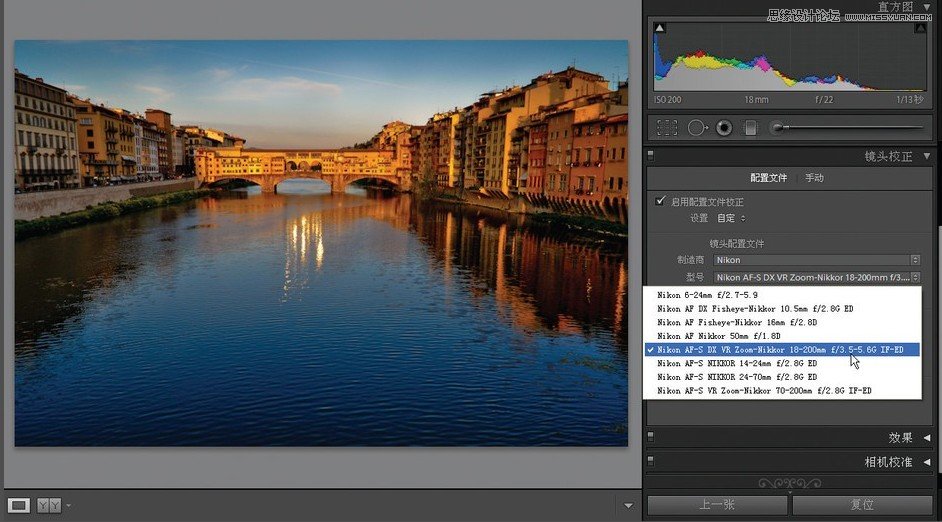Viewport: 942px width, 522px height.
Task: Open the 设置 自定 dropdown
Action: [x=731, y=218]
